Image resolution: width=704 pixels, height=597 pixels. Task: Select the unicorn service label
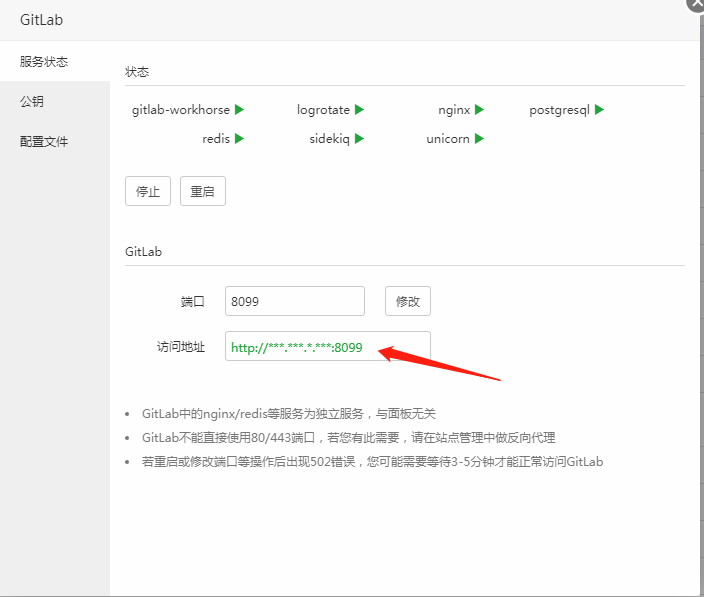(448, 139)
